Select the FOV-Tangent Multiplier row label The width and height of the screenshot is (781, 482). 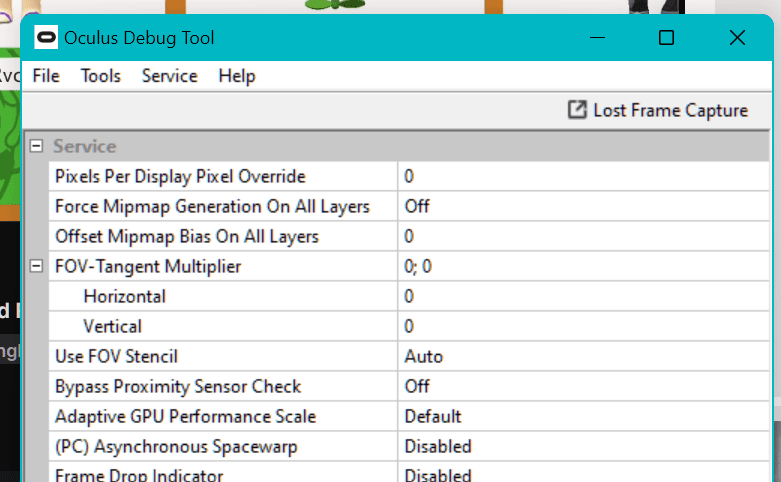pos(148,266)
